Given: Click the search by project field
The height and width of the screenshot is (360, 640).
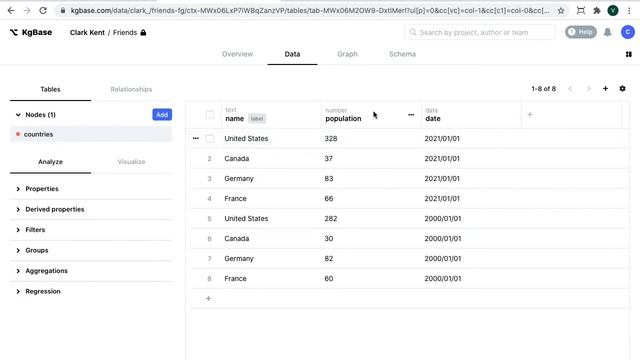Looking at the screenshot, I should pyautogui.click(x=480, y=32).
